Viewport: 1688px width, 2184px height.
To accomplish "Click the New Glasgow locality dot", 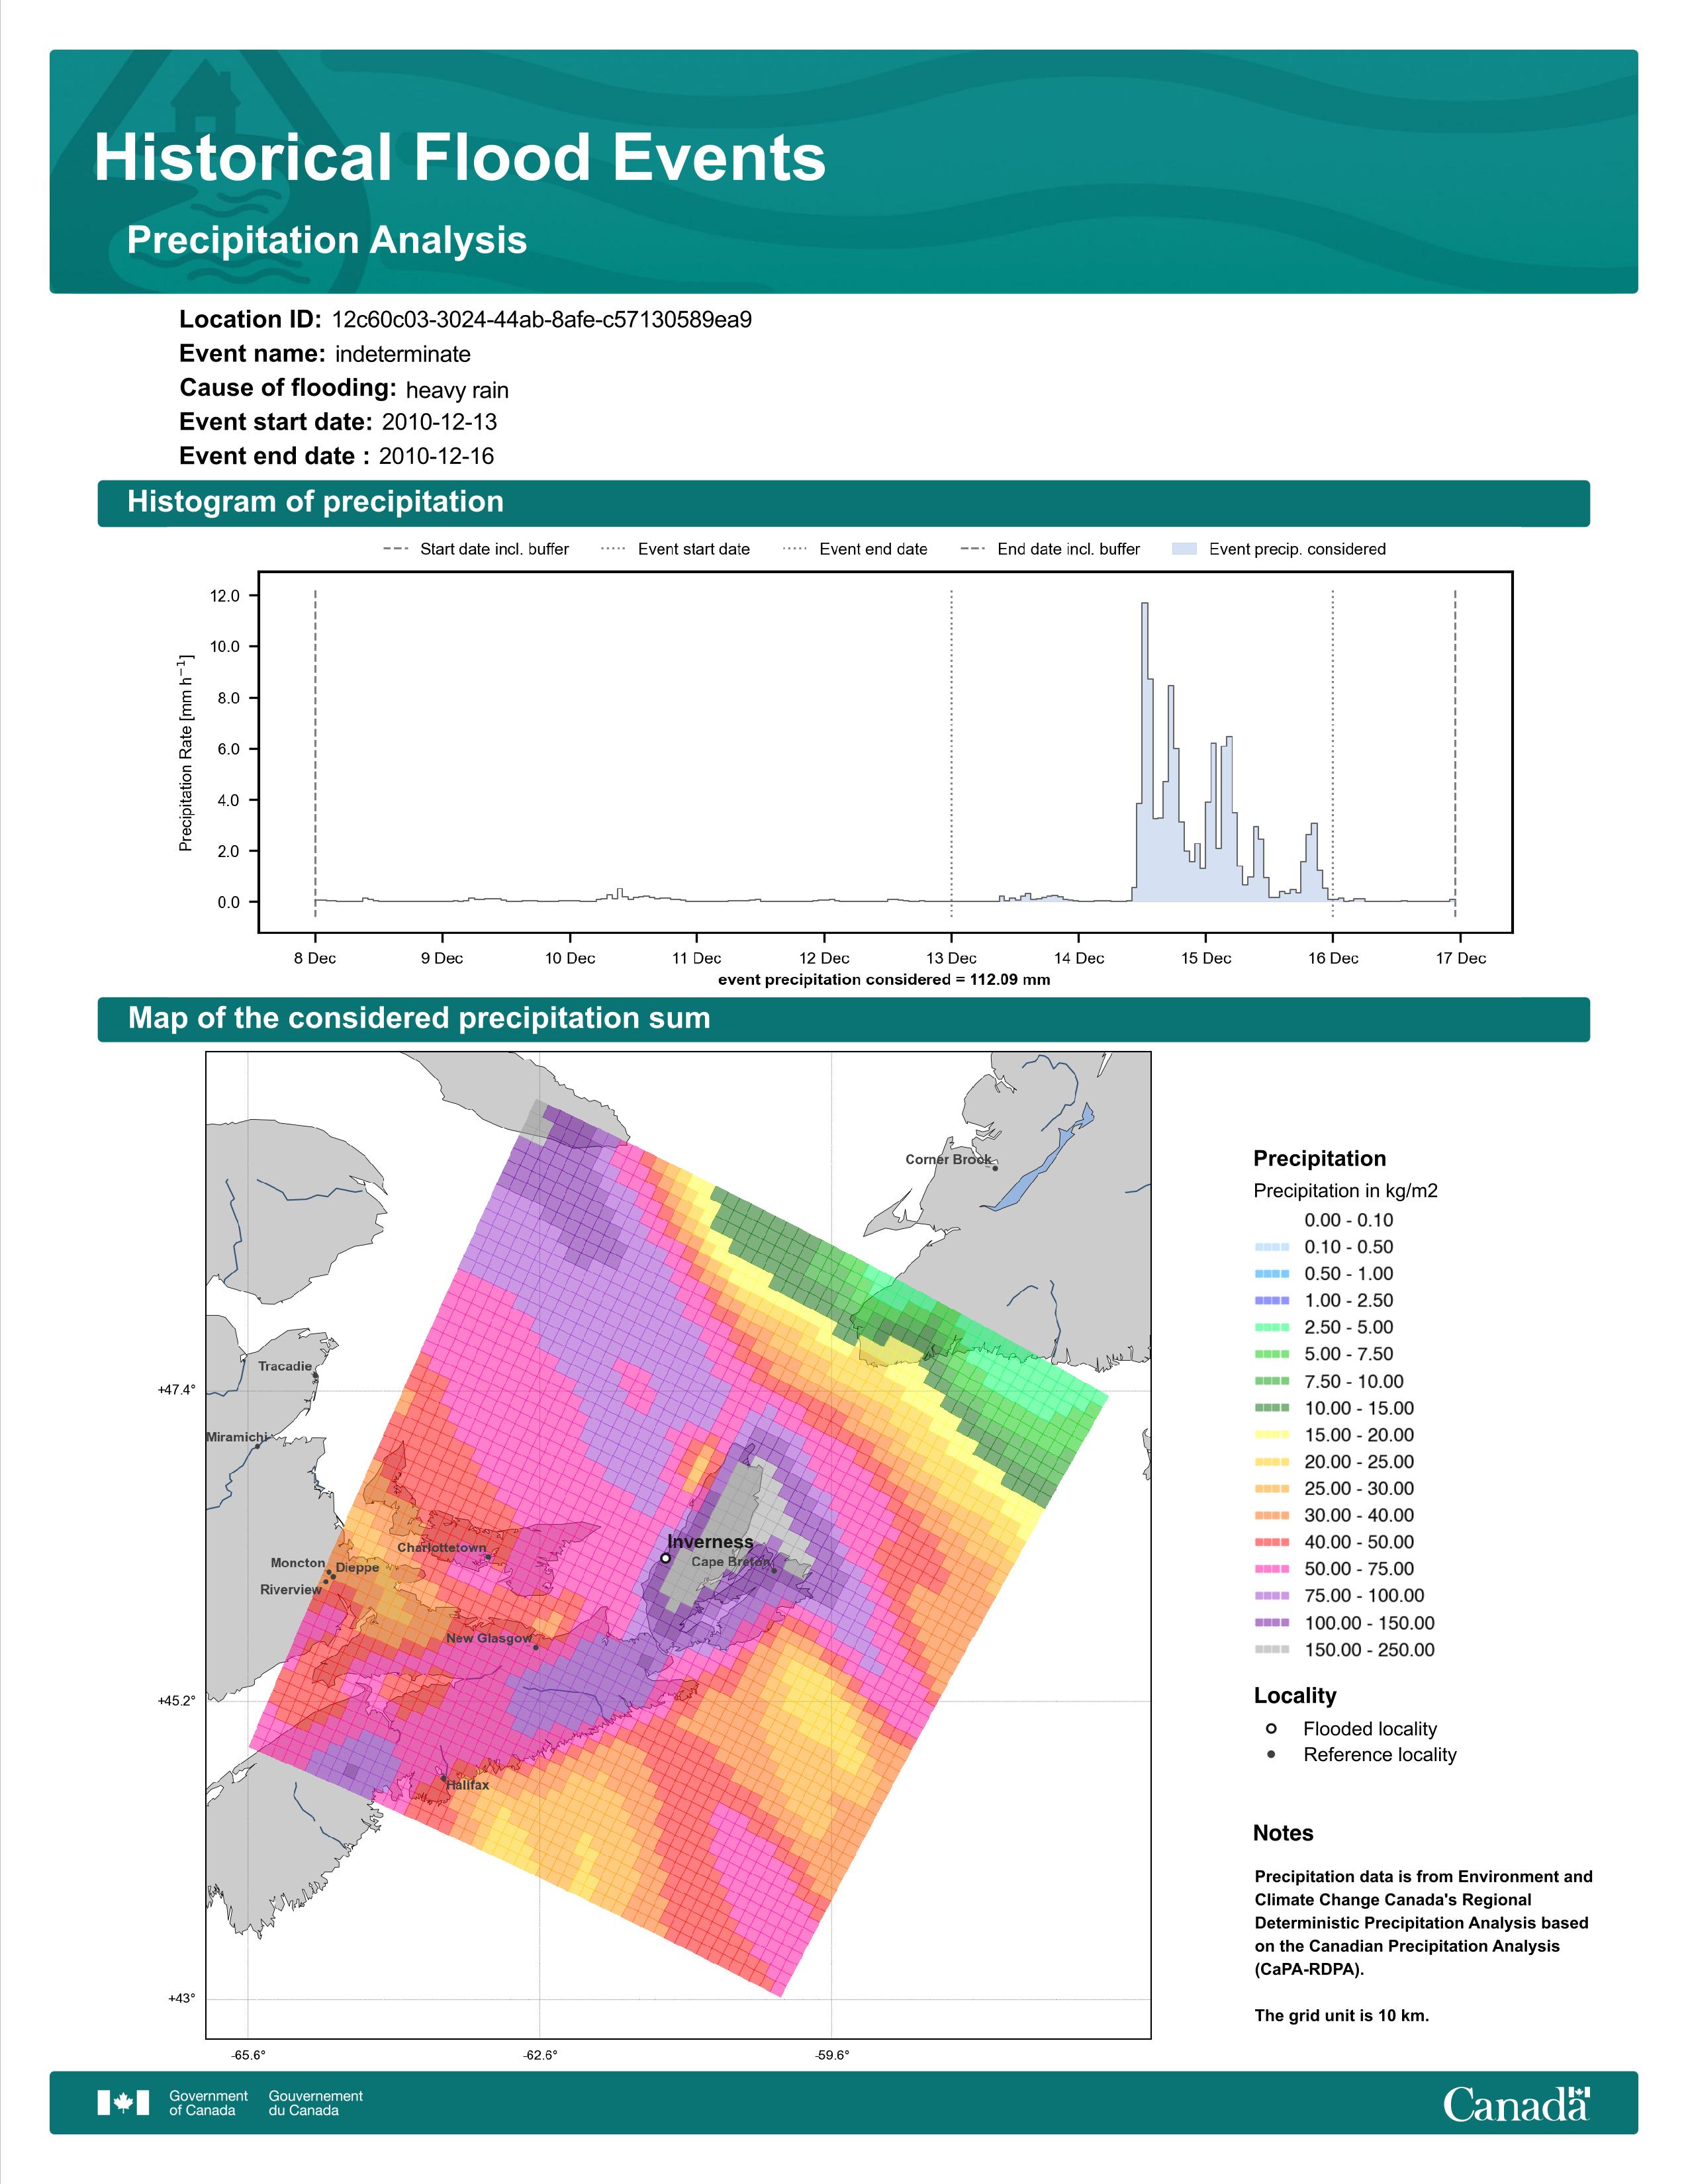I will 535,1647.
